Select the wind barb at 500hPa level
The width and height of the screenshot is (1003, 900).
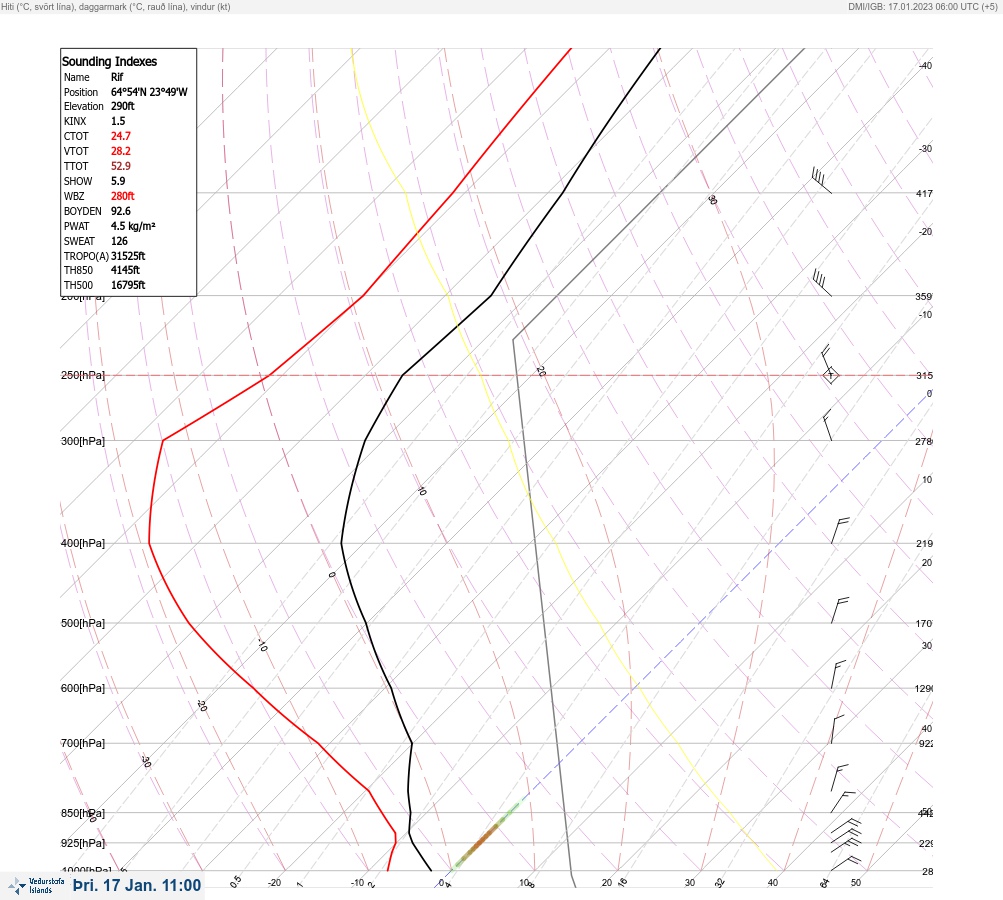pyautogui.click(x=840, y=610)
